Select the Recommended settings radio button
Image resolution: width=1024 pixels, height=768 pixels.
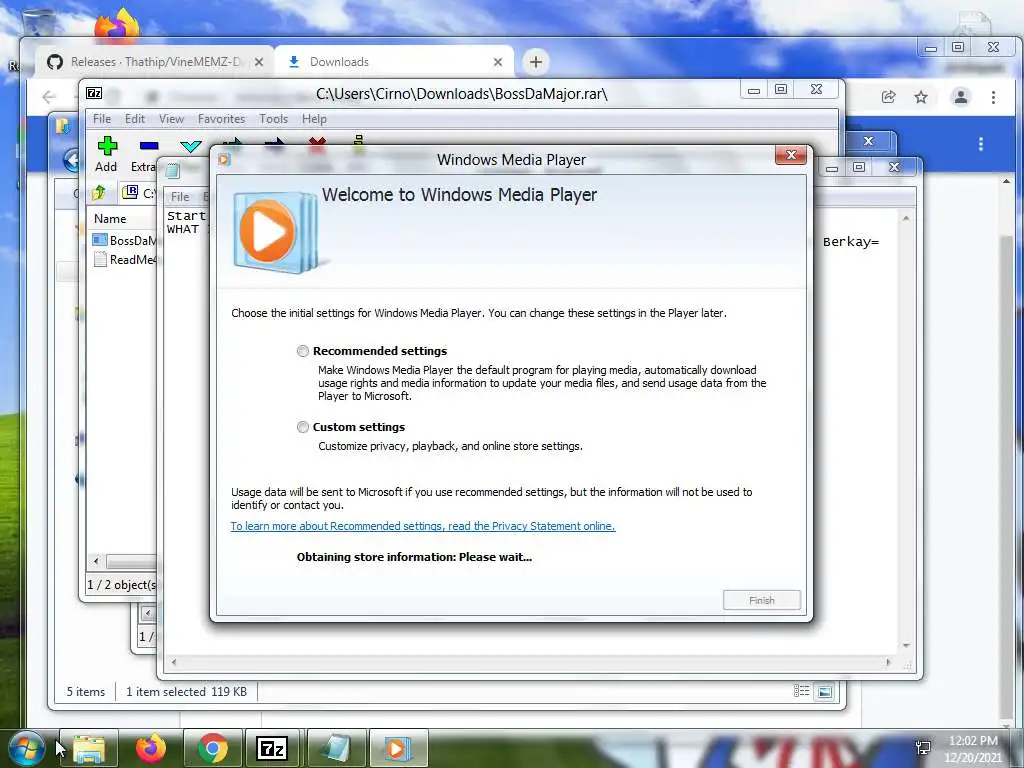302,351
